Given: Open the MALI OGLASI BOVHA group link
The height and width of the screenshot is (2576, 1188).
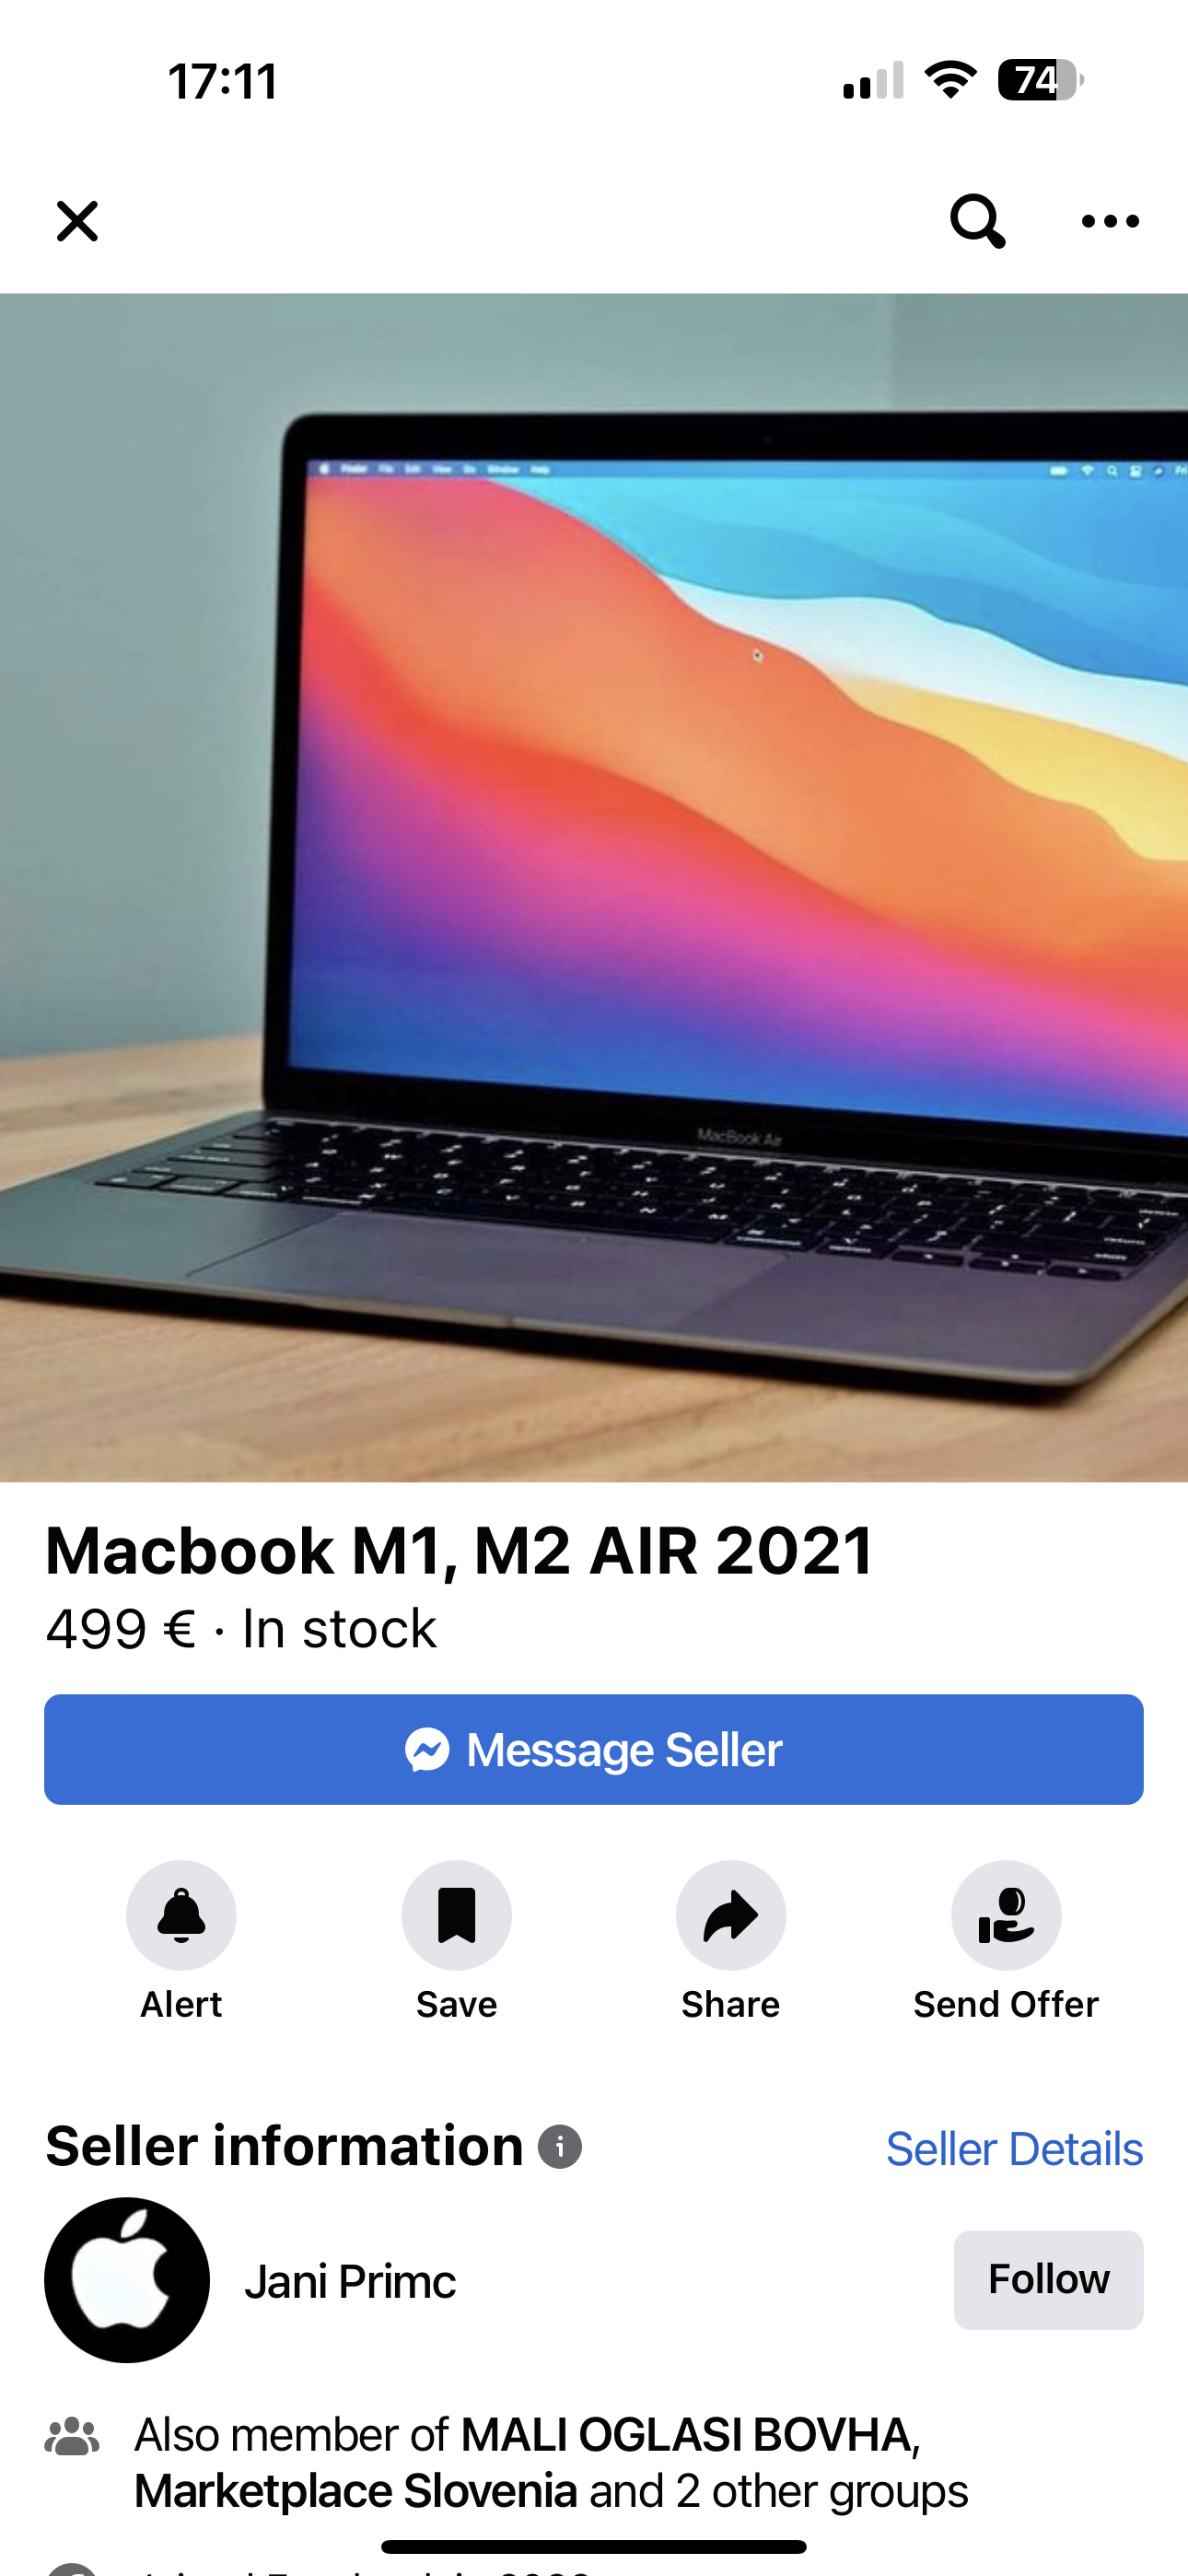Looking at the screenshot, I should pos(687,2435).
